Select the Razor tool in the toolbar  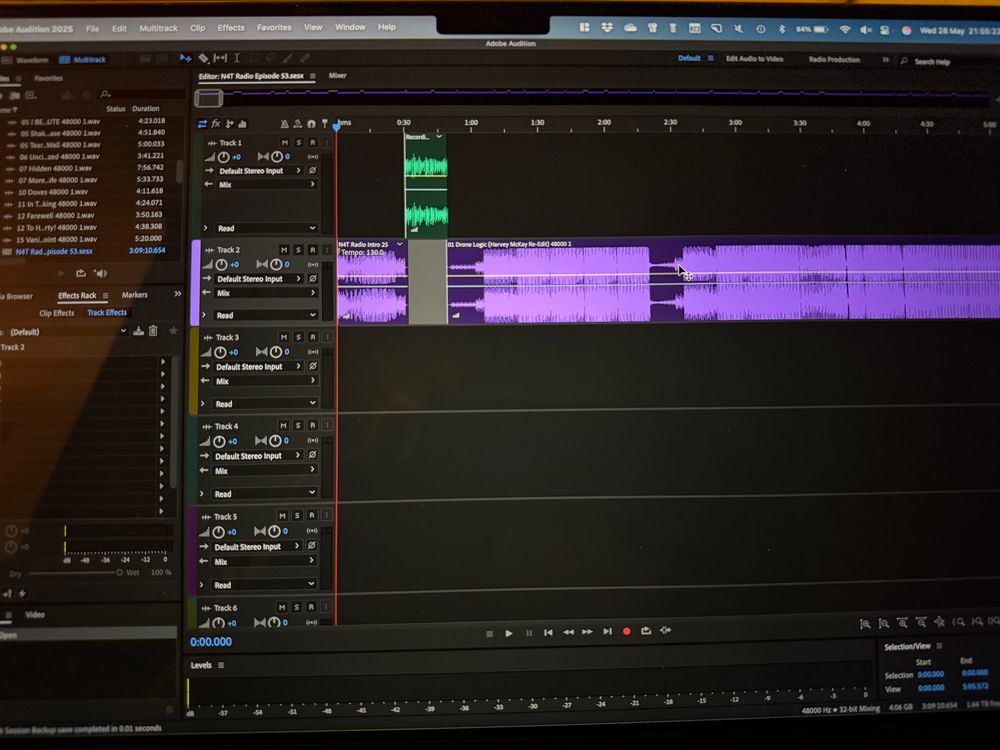click(203, 58)
